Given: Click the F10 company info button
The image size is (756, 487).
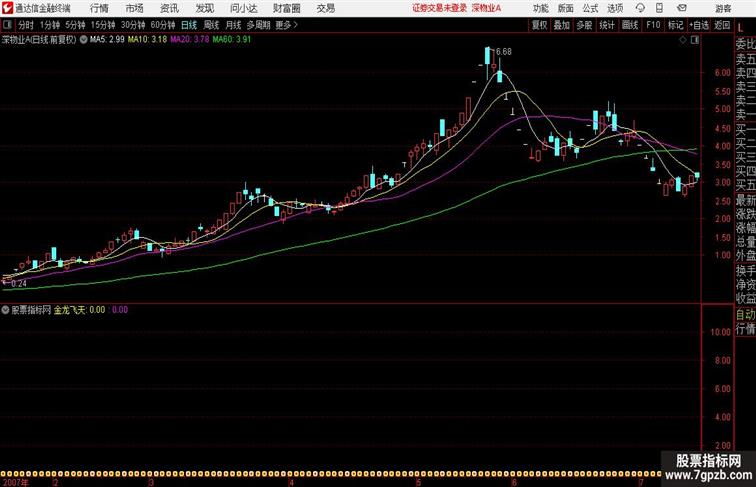Looking at the screenshot, I should pyautogui.click(x=653, y=25).
